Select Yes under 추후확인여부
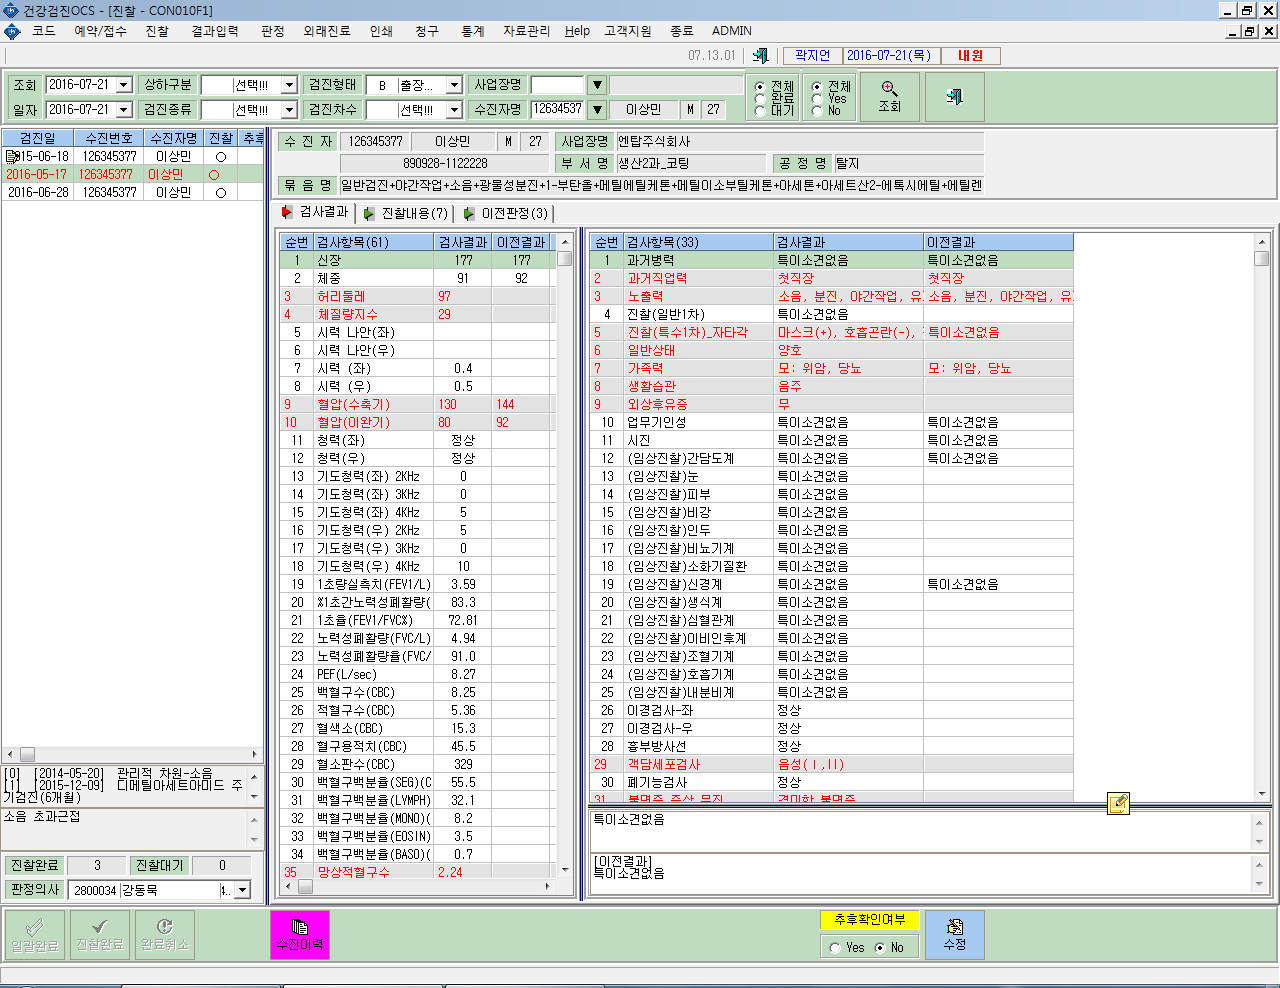 835,948
